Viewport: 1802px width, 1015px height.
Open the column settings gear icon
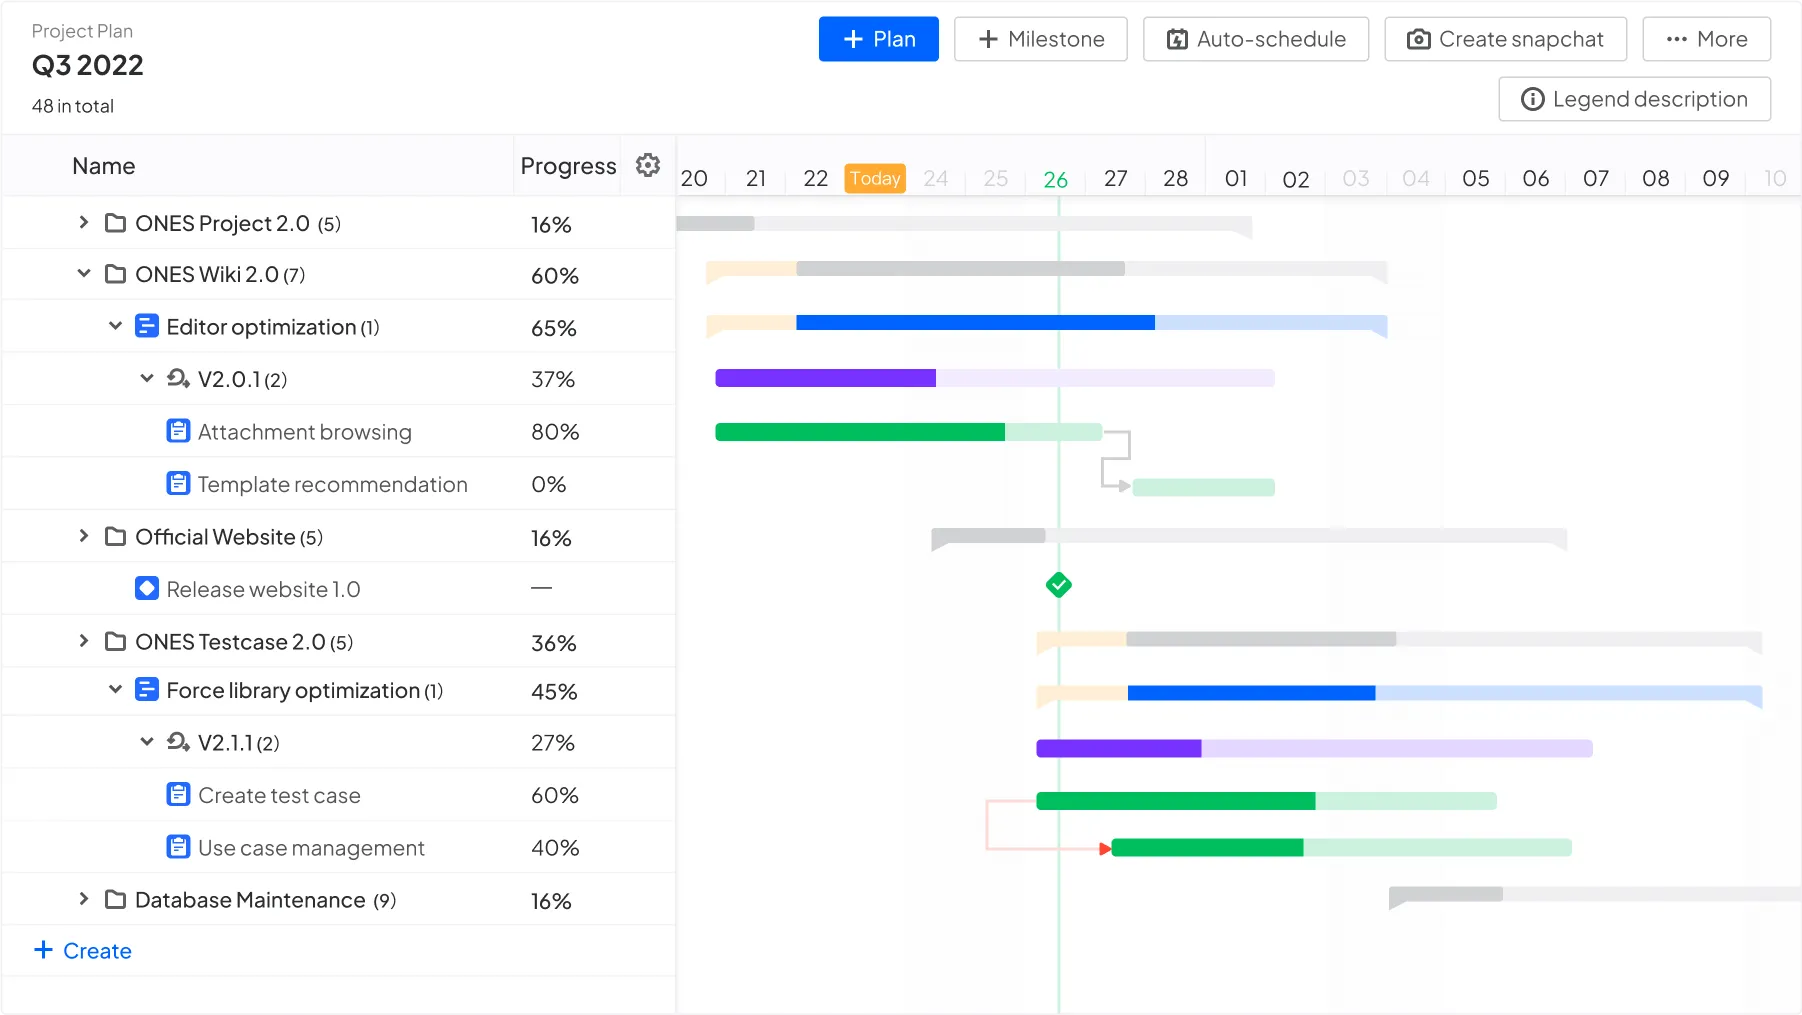[x=648, y=165]
